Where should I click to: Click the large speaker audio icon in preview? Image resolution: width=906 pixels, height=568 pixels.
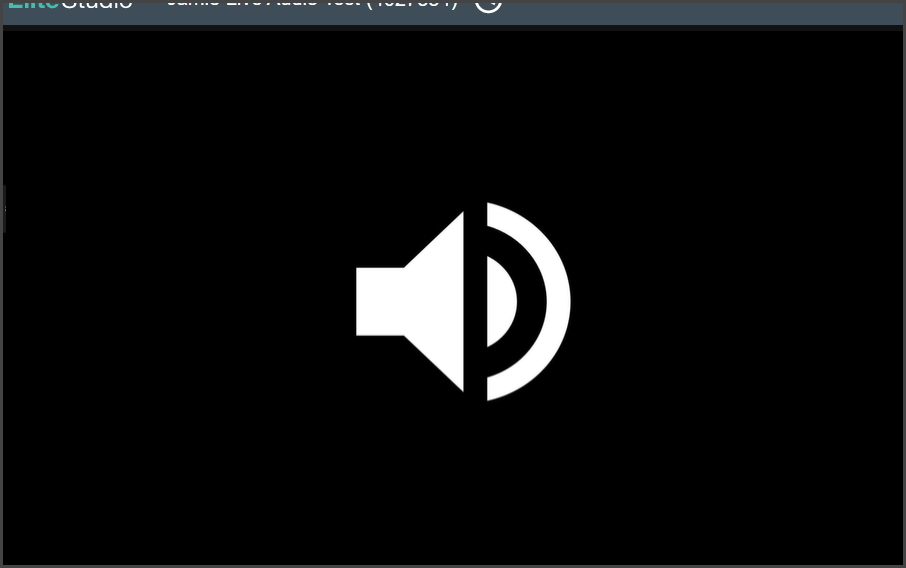point(463,301)
